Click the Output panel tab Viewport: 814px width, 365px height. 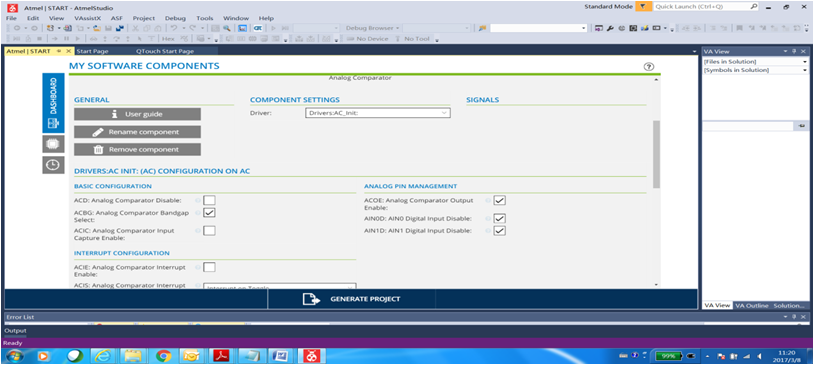click(15, 331)
